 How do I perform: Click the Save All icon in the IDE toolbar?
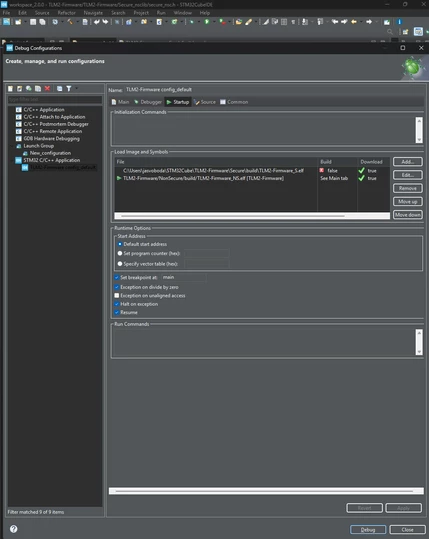click(42, 22)
